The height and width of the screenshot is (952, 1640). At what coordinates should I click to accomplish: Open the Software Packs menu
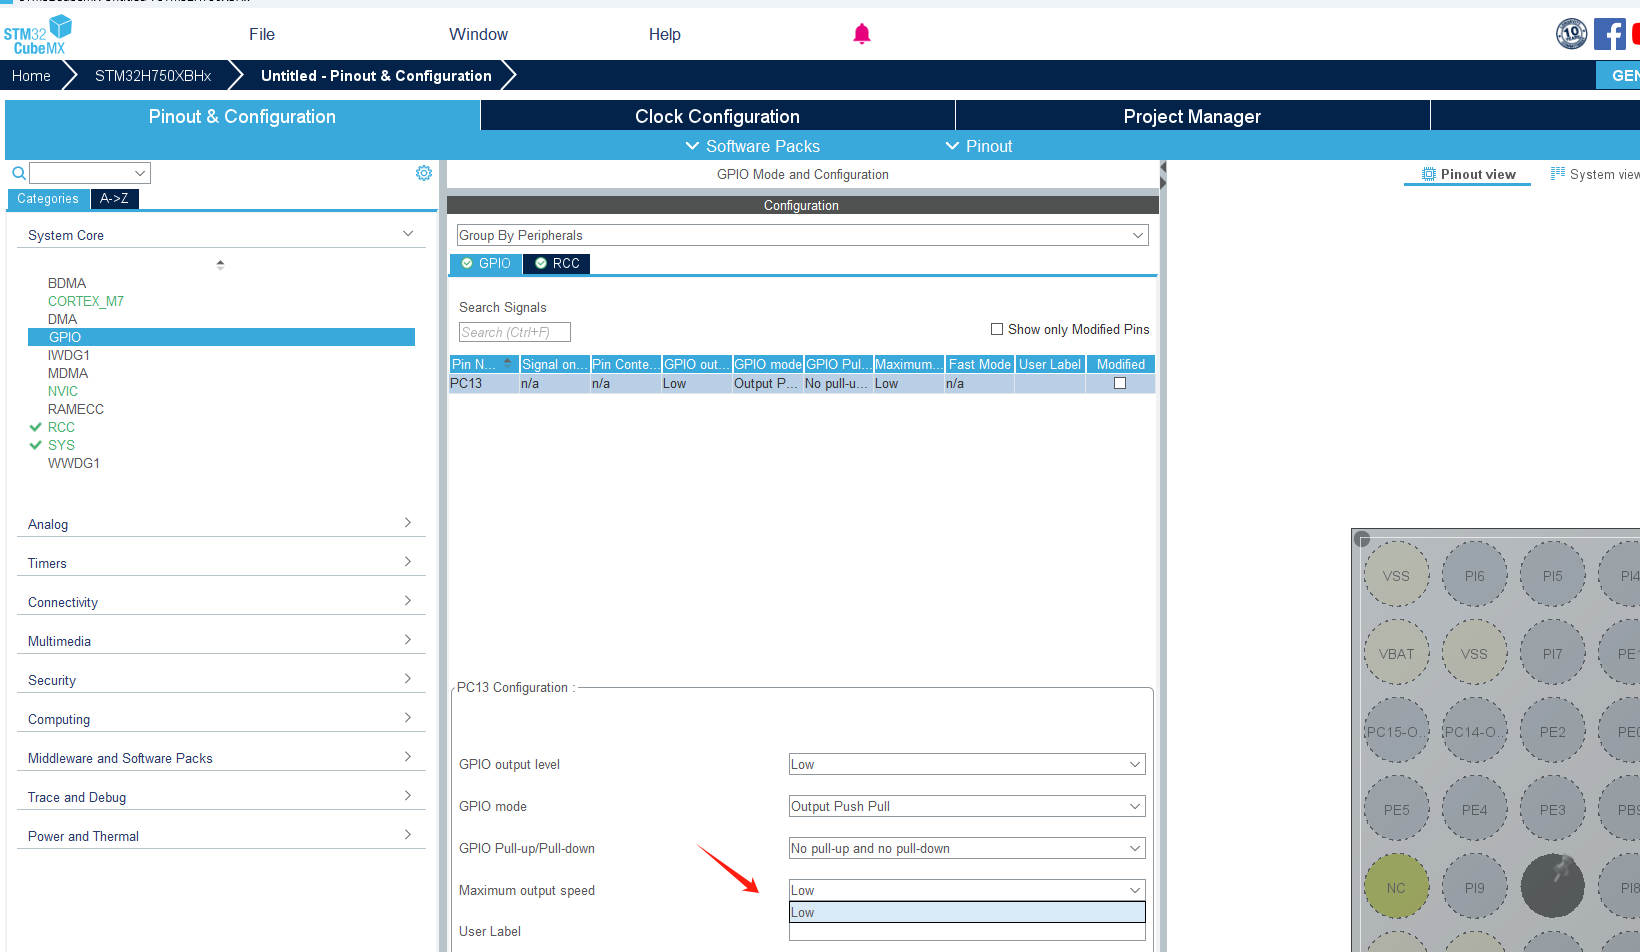(x=752, y=146)
